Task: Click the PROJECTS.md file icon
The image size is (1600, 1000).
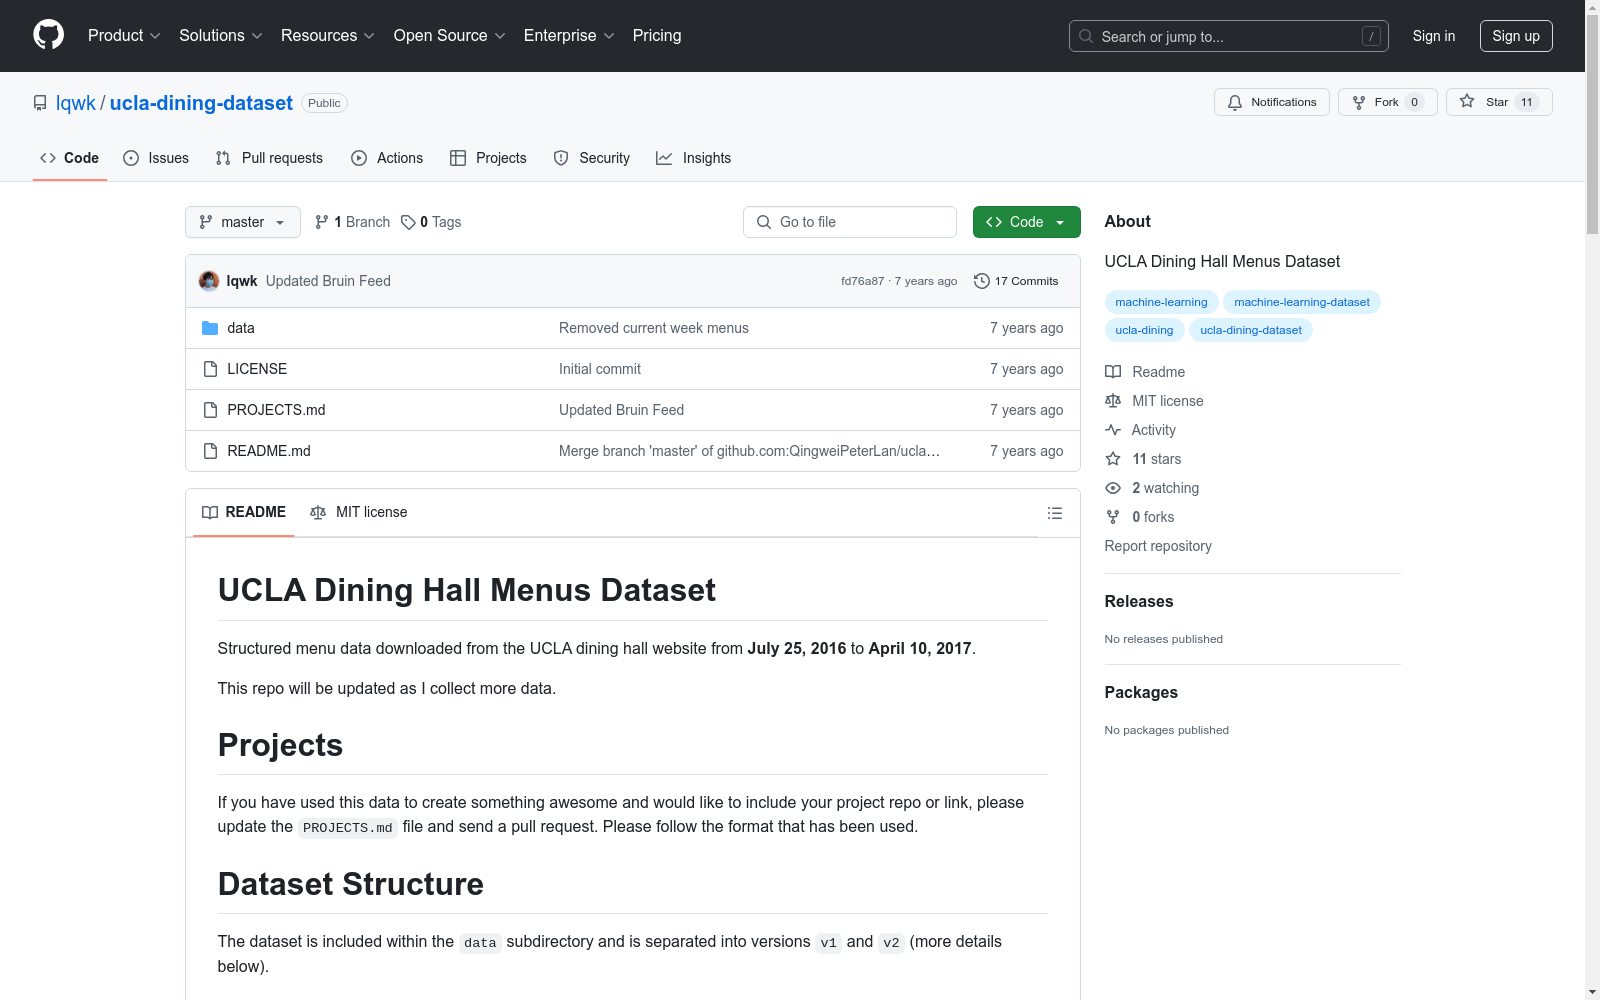Action: pyautogui.click(x=210, y=410)
